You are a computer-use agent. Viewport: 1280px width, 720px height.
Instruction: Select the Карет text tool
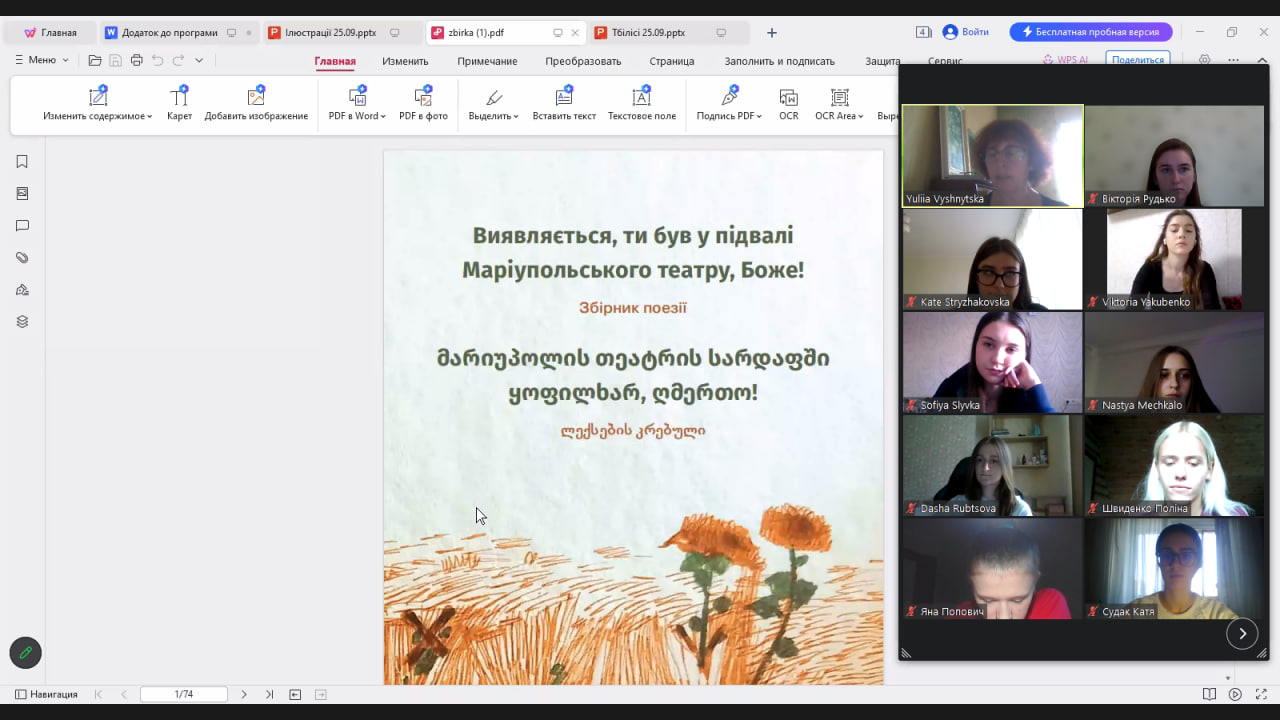179,98
